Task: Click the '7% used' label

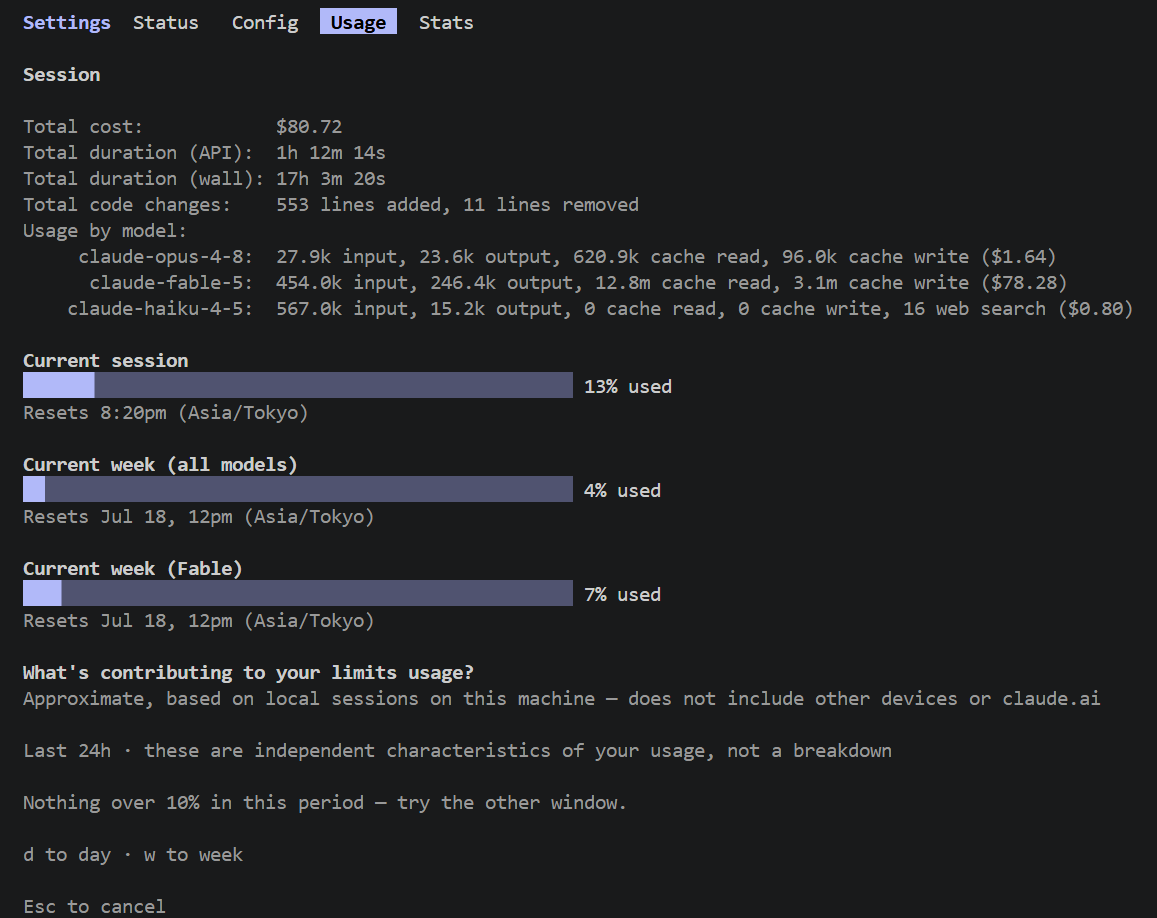Action: pos(622,595)
